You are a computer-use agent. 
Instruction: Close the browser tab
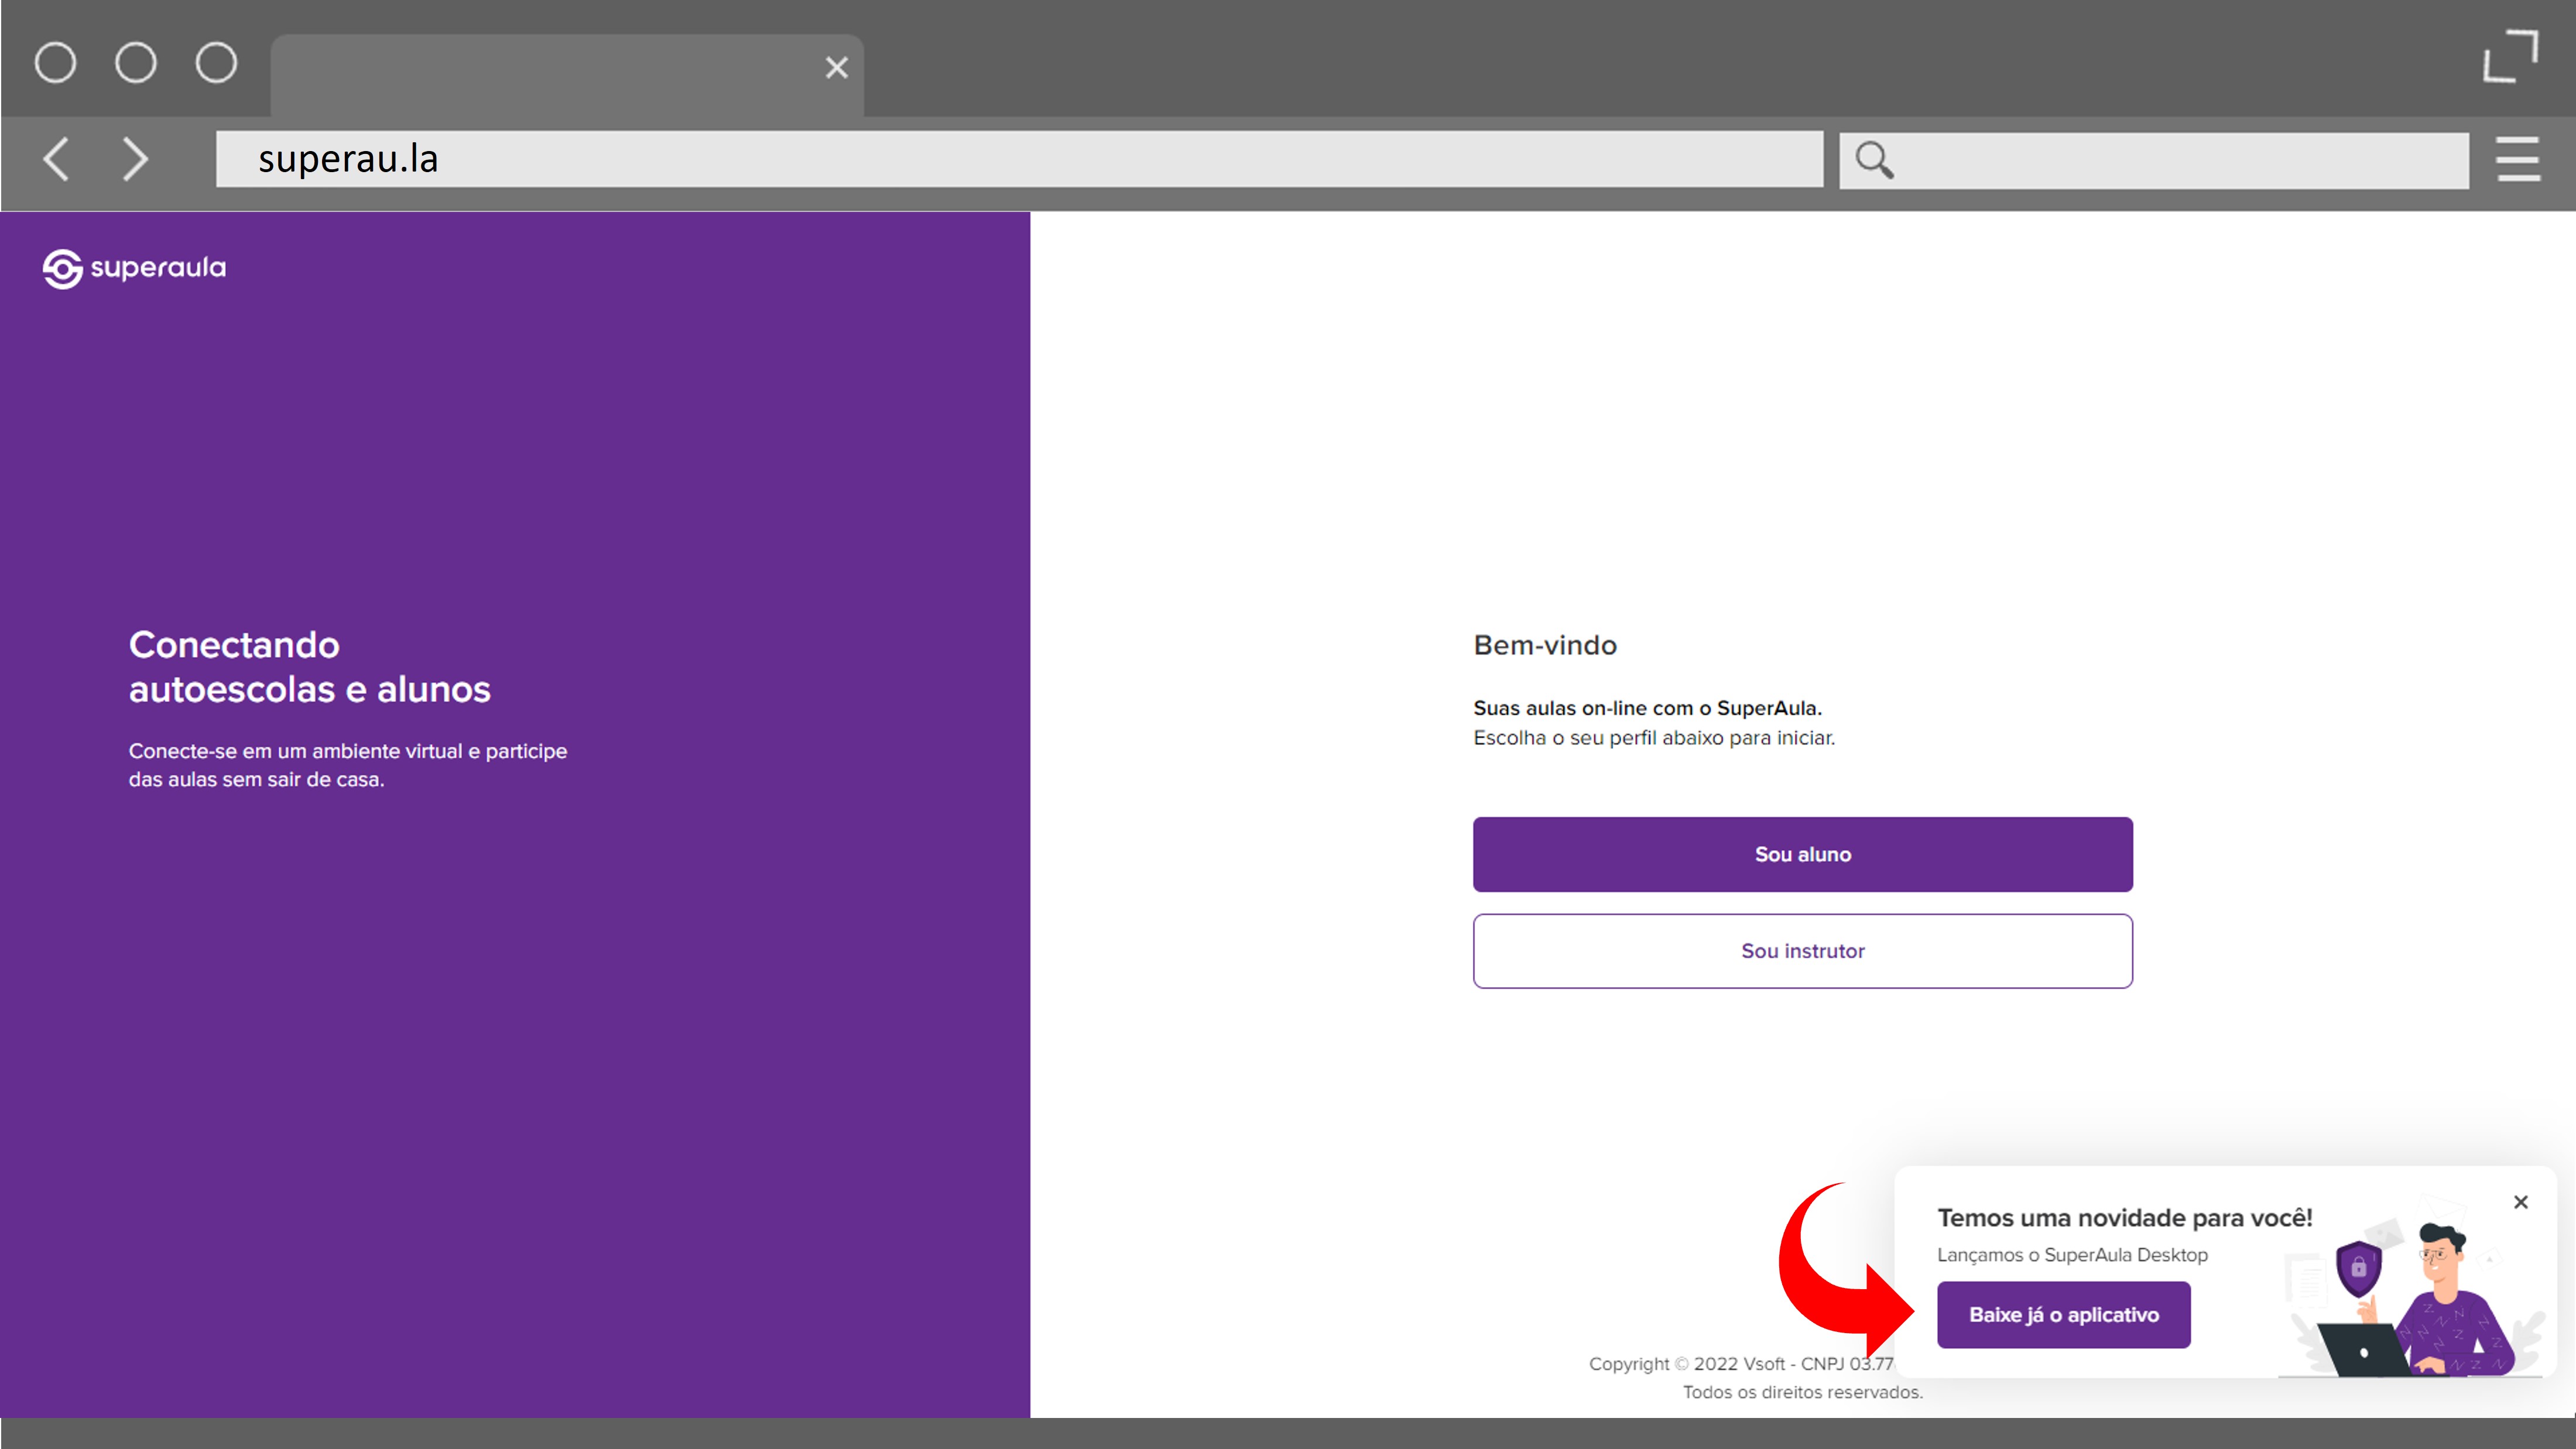click(x=836, y=68)
